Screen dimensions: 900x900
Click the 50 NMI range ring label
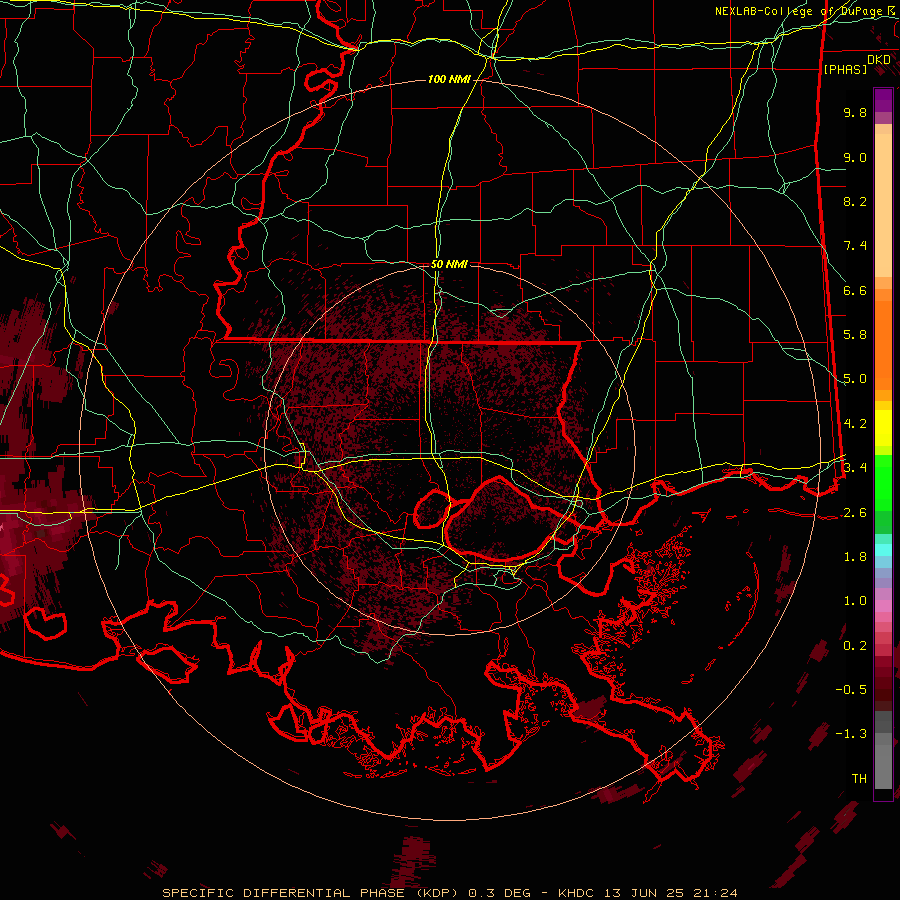click(x=449, y=264)
